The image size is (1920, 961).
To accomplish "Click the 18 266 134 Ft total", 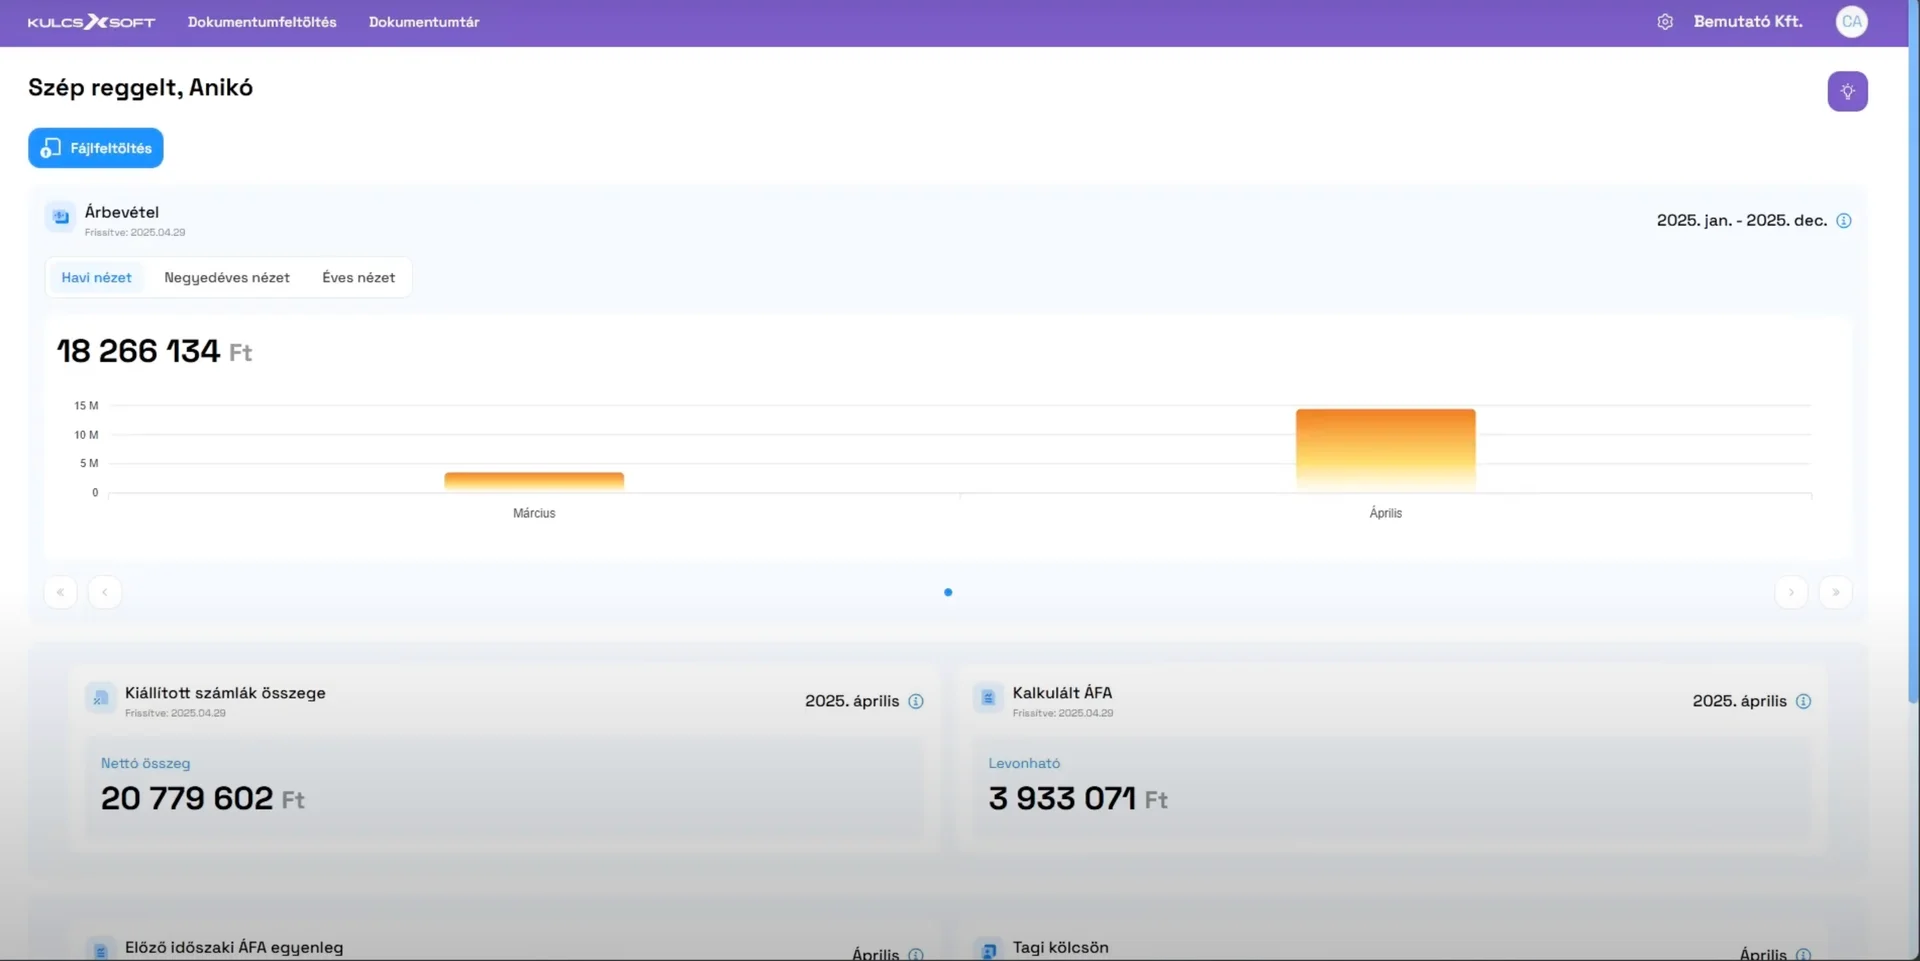I will [154, 351].
